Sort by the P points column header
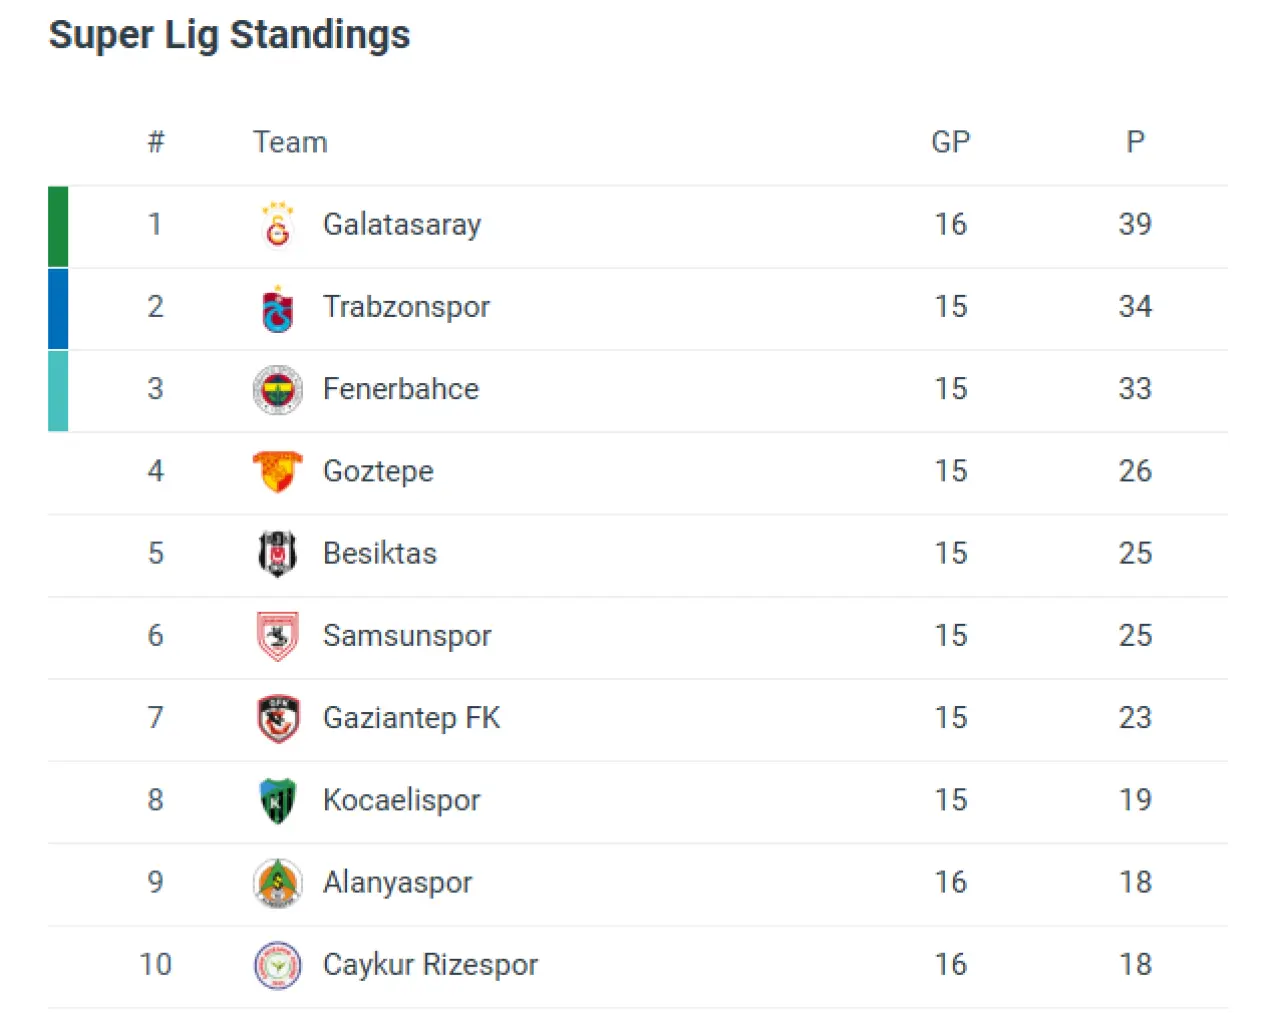Screen dimensions: 1280x1027 pos(1135,142)
